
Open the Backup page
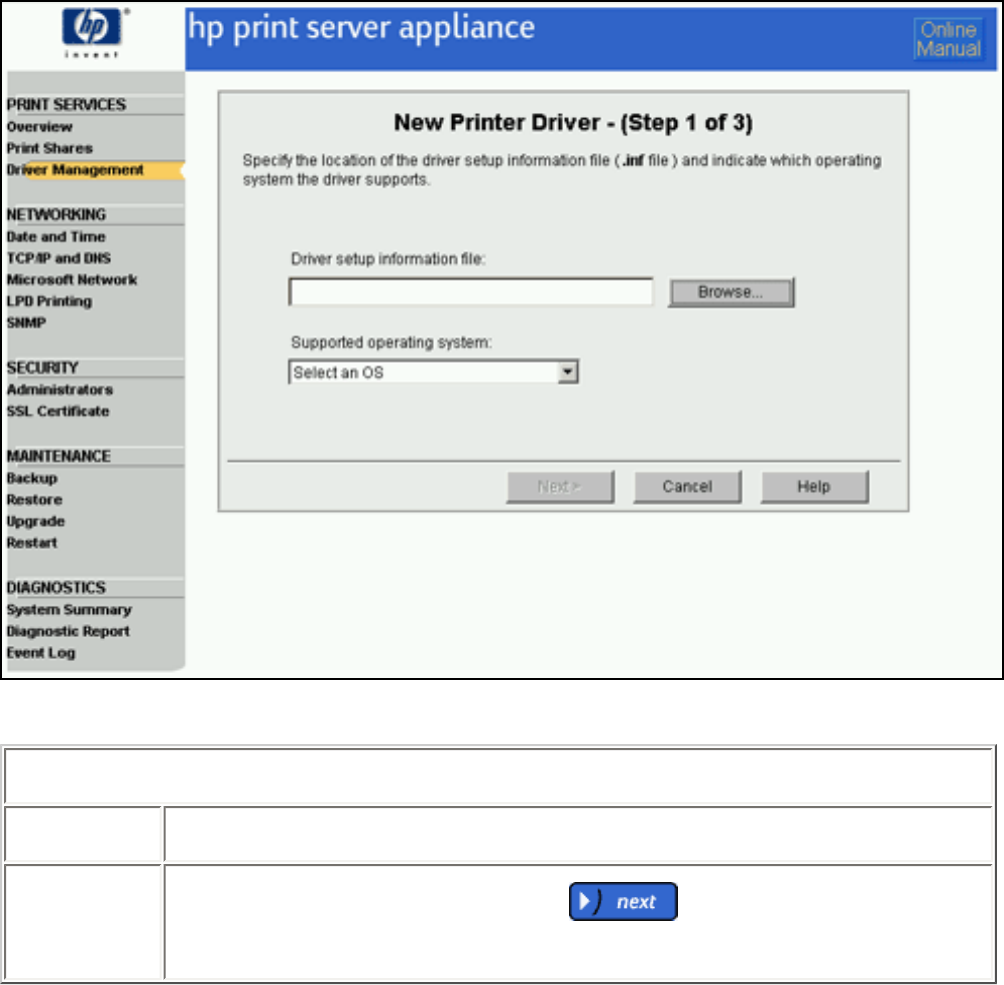click(32, 478)
